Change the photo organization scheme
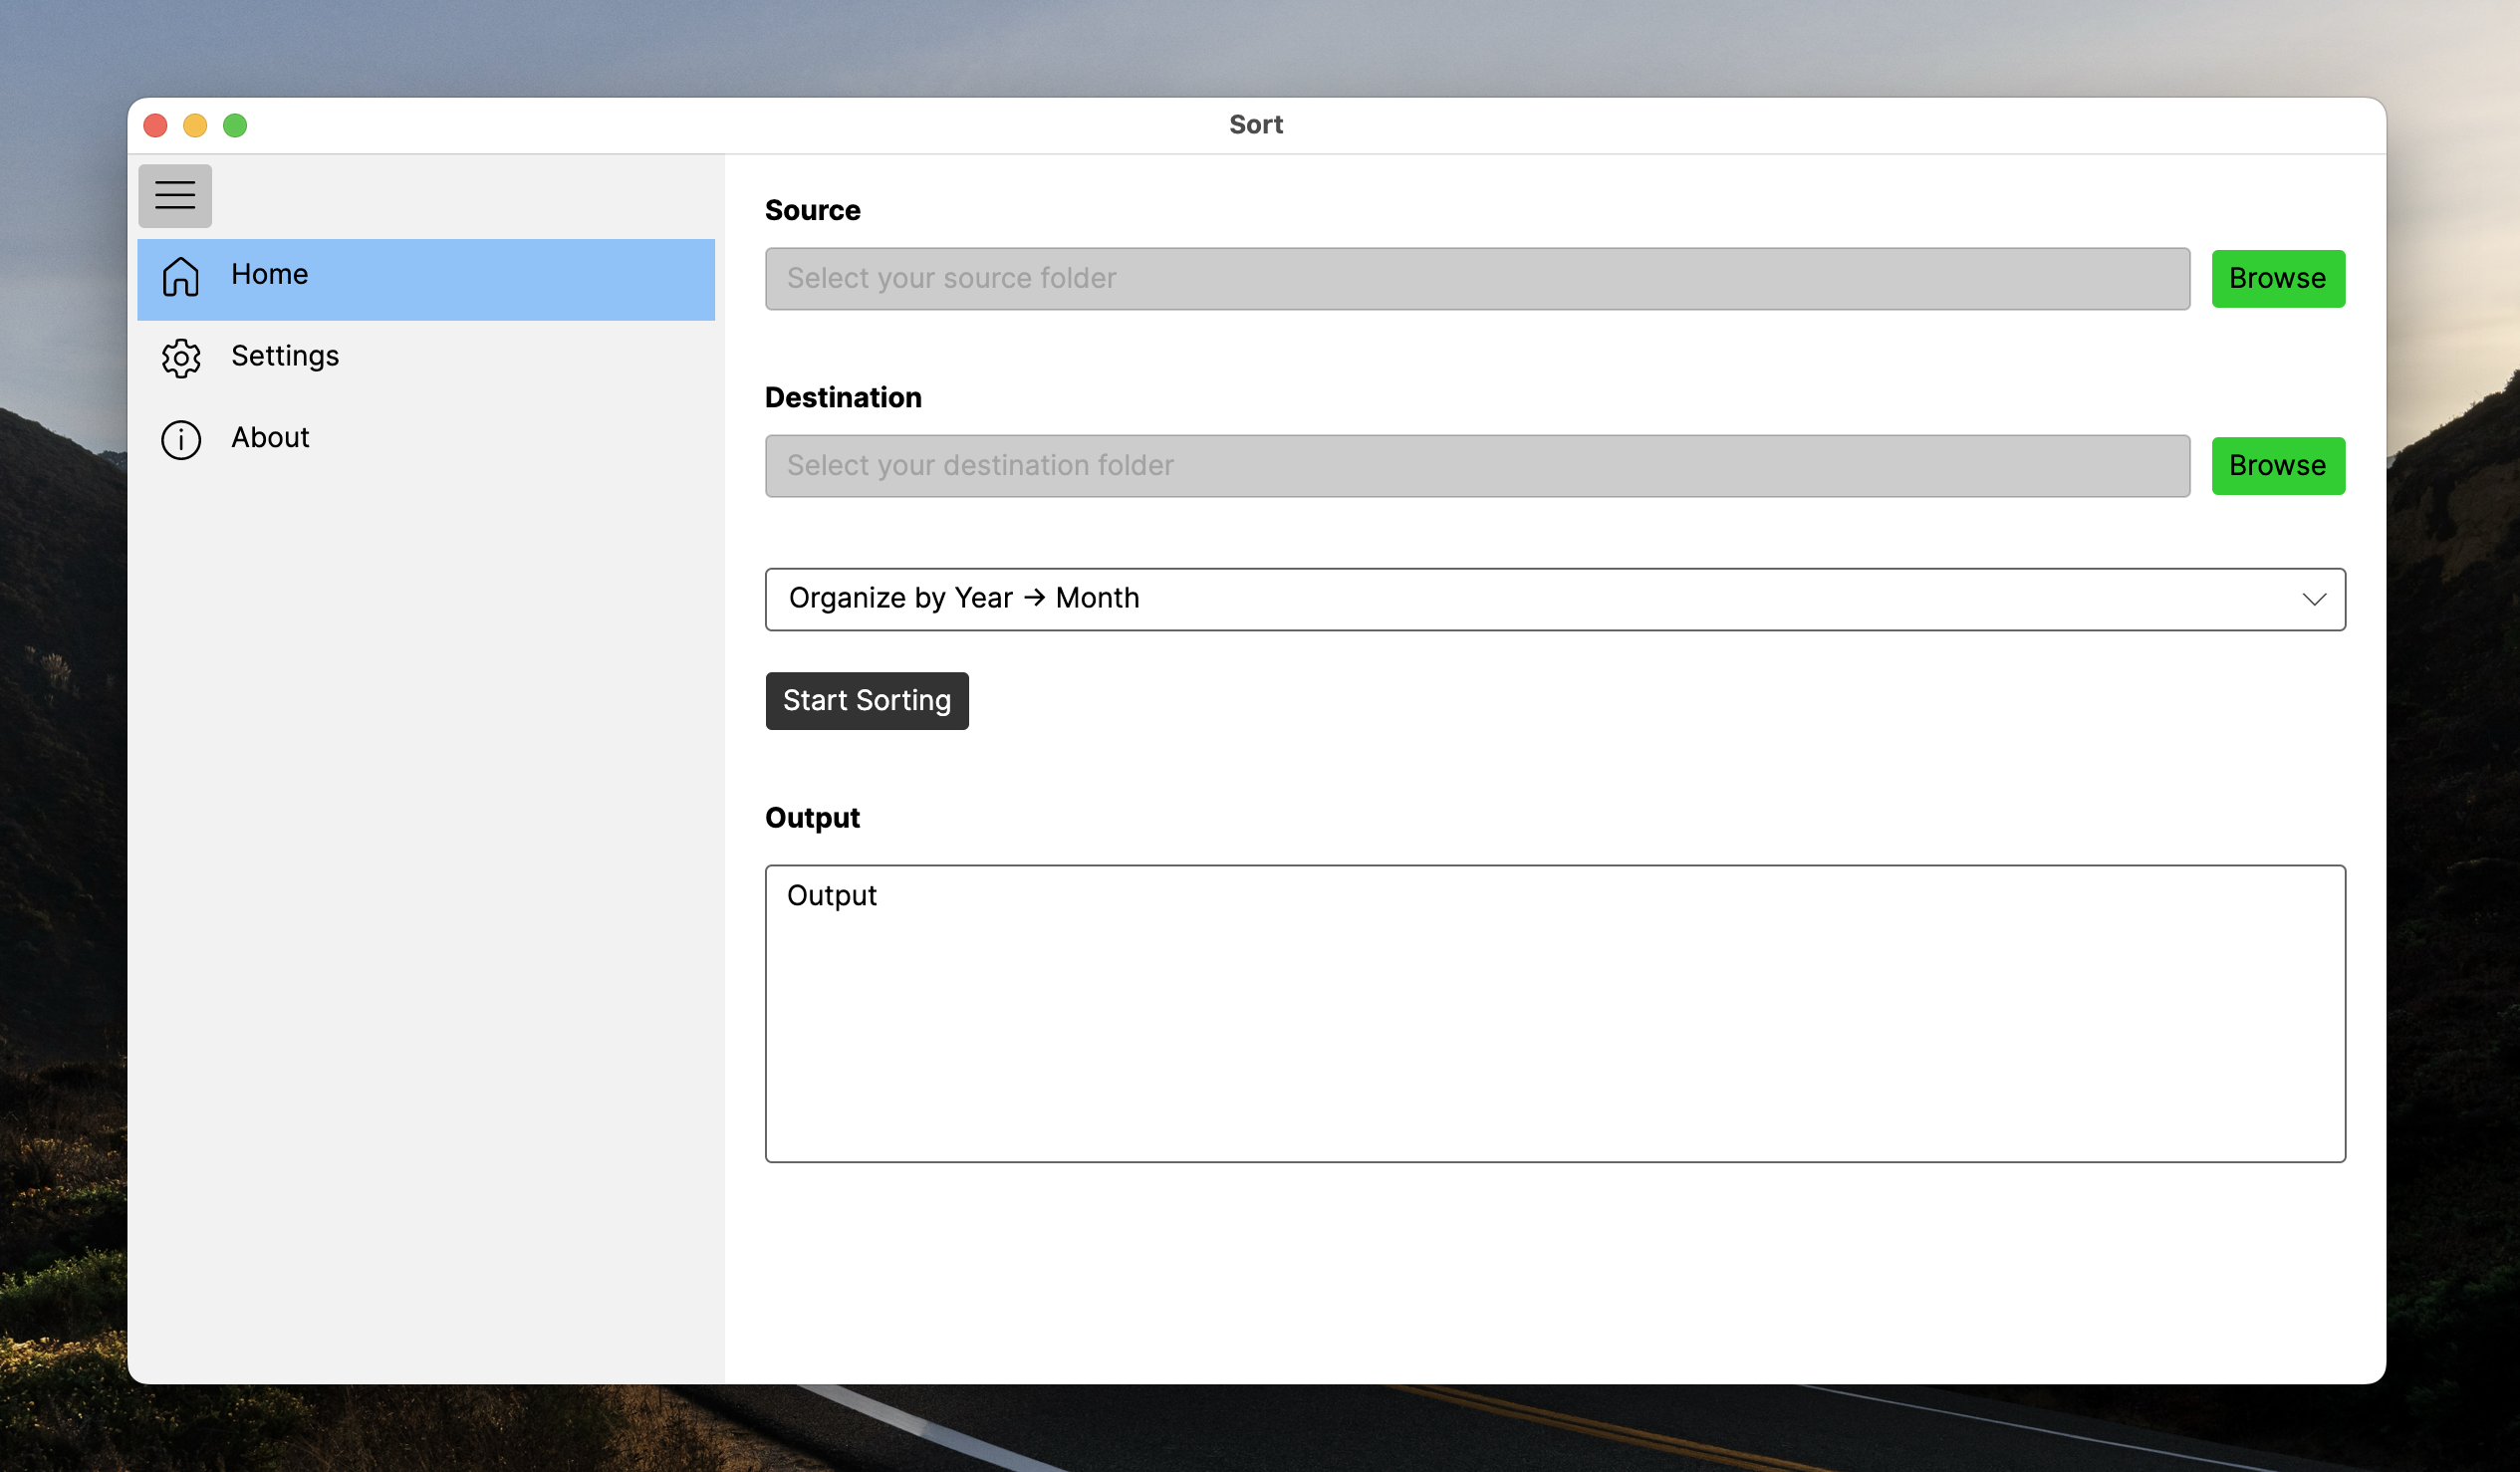This screenshot has height=1472, width=2520. [1555, 599]
